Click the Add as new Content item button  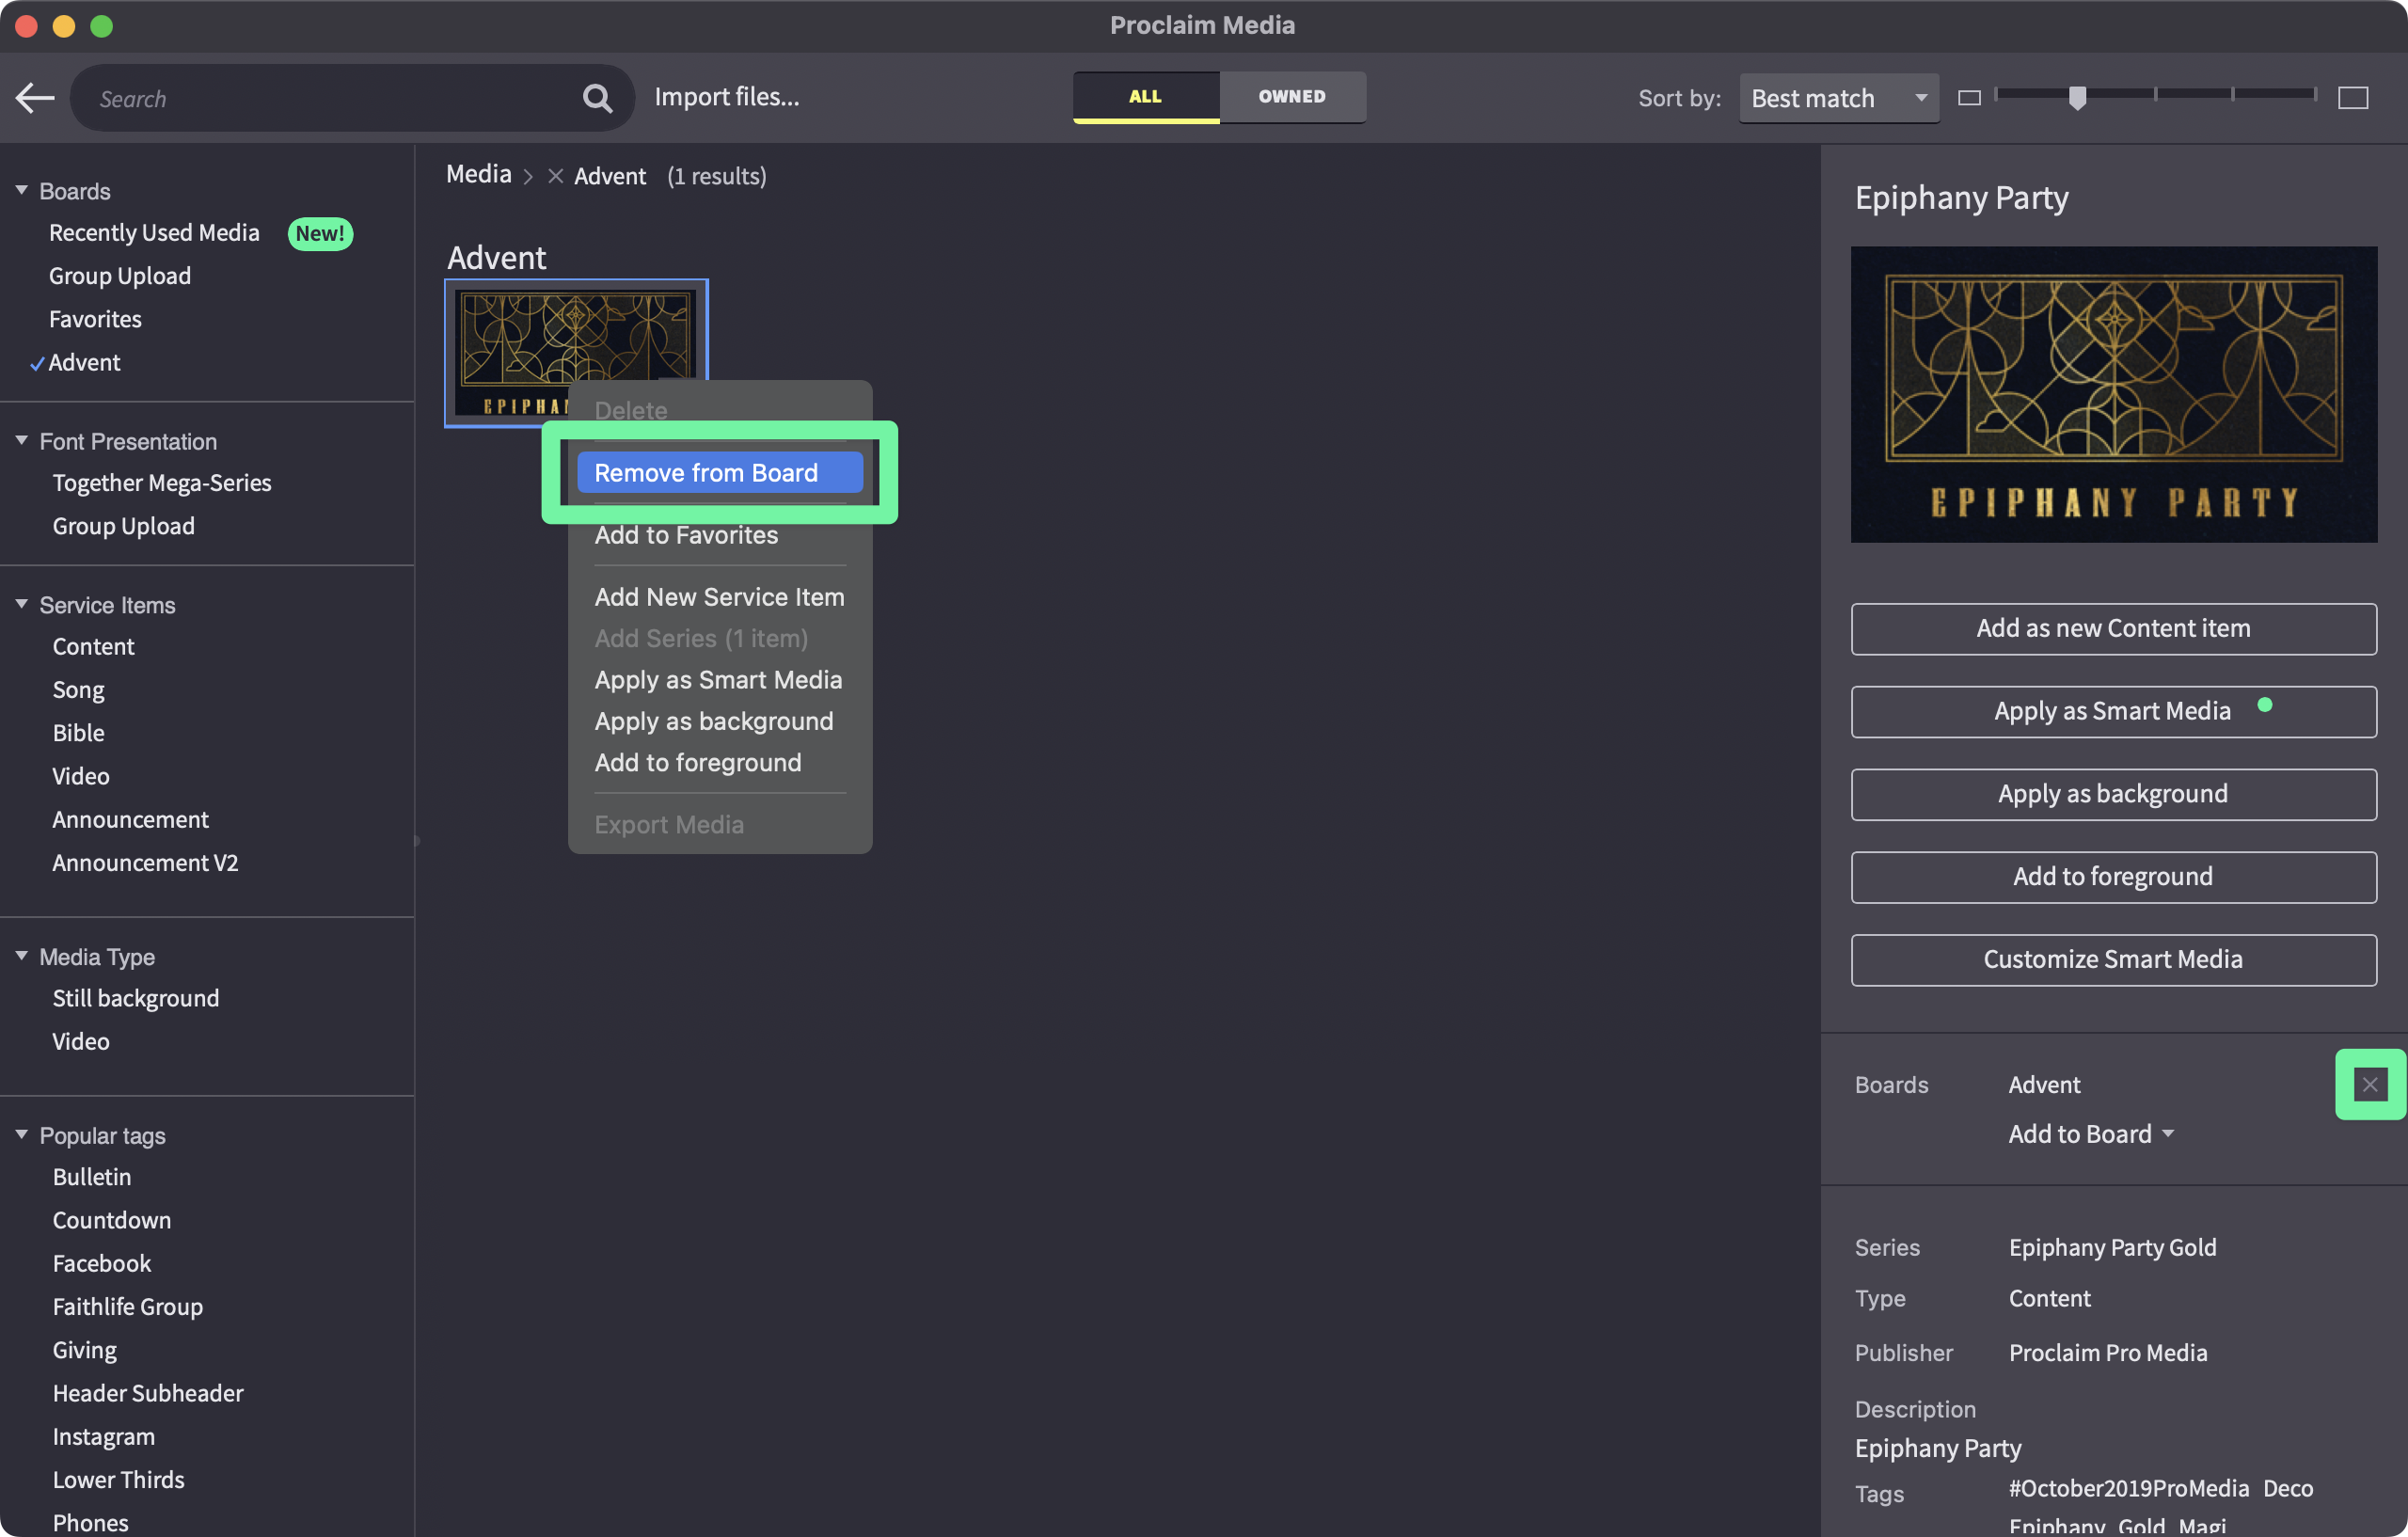click(x=2113, y=628)
